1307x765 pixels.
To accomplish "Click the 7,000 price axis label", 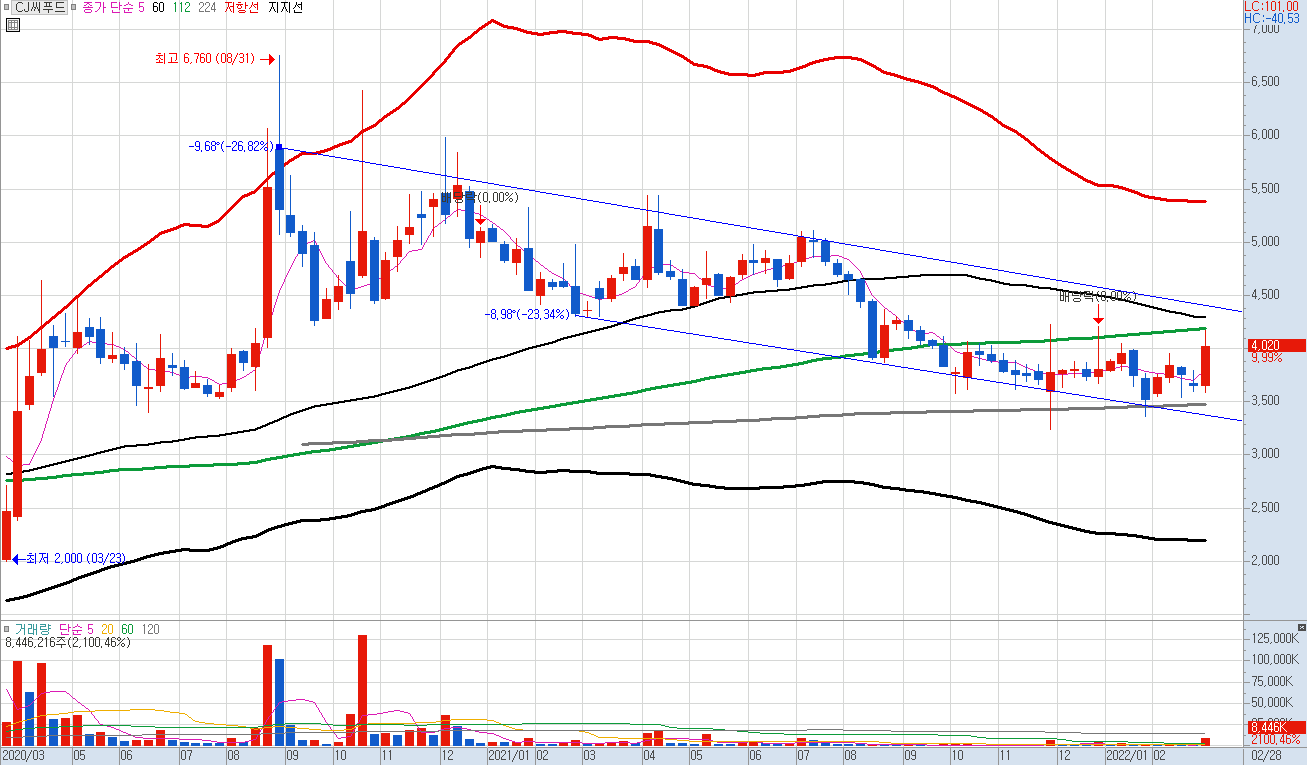I will tap(1265, 28).
